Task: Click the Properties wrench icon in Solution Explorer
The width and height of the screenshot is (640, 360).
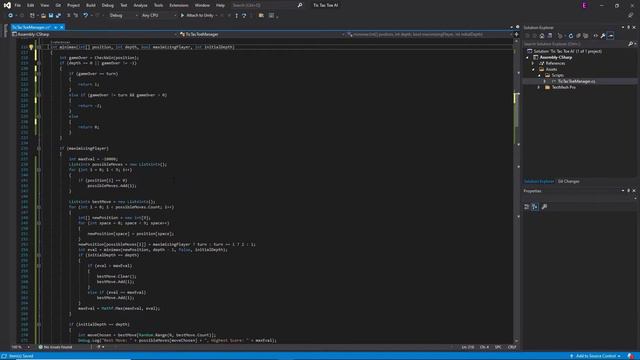Action: pyautogui.click(x=603, y=36)
